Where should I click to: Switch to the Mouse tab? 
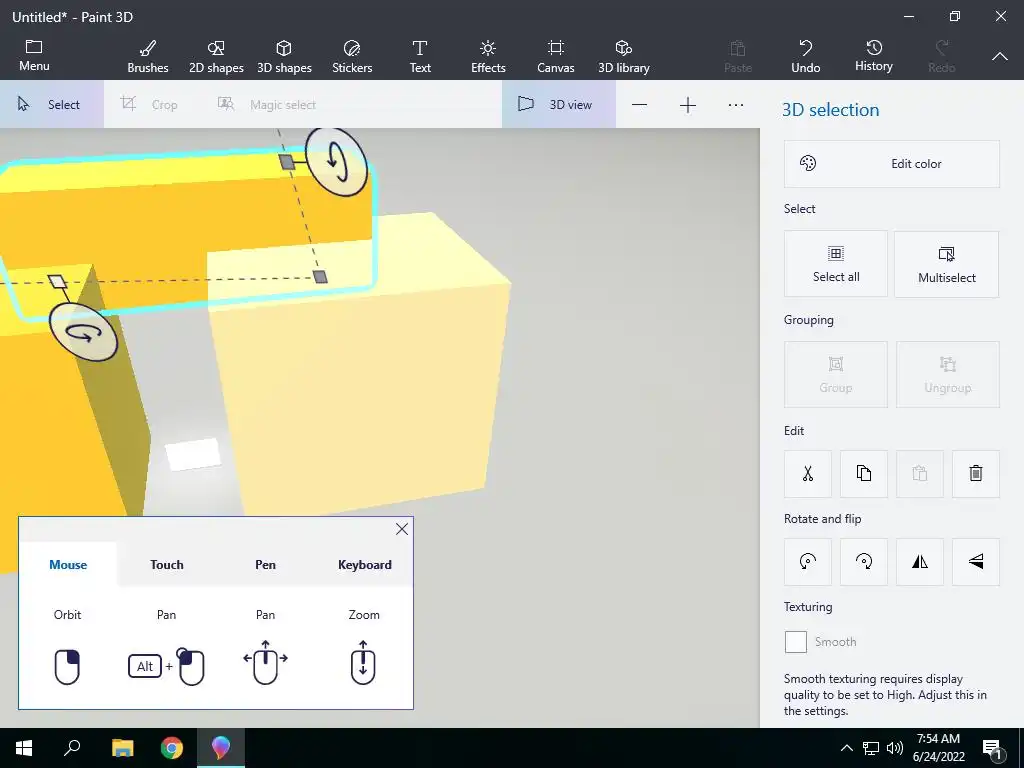click(x=68, y=564)
